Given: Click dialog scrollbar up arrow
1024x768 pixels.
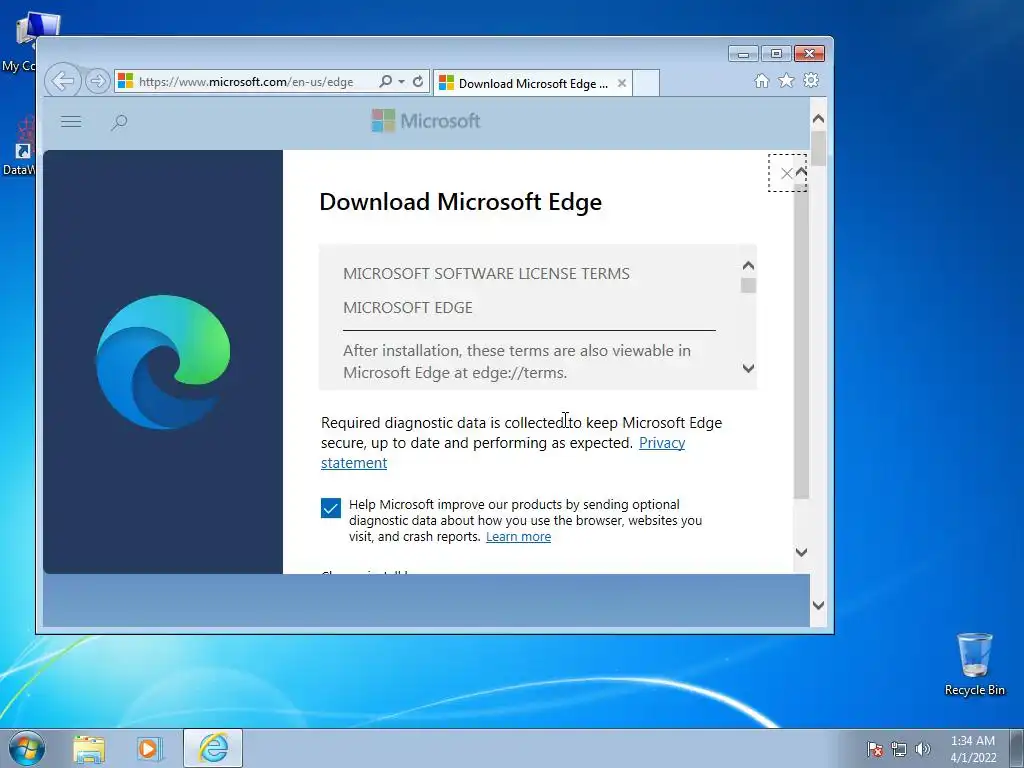Looking at the screenshot, I should pyautogui.click(x=801, y=172).
